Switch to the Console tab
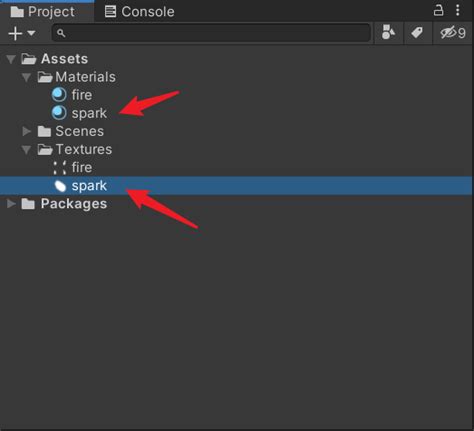This screenshot has width=474, height=431. click(139, 12)
